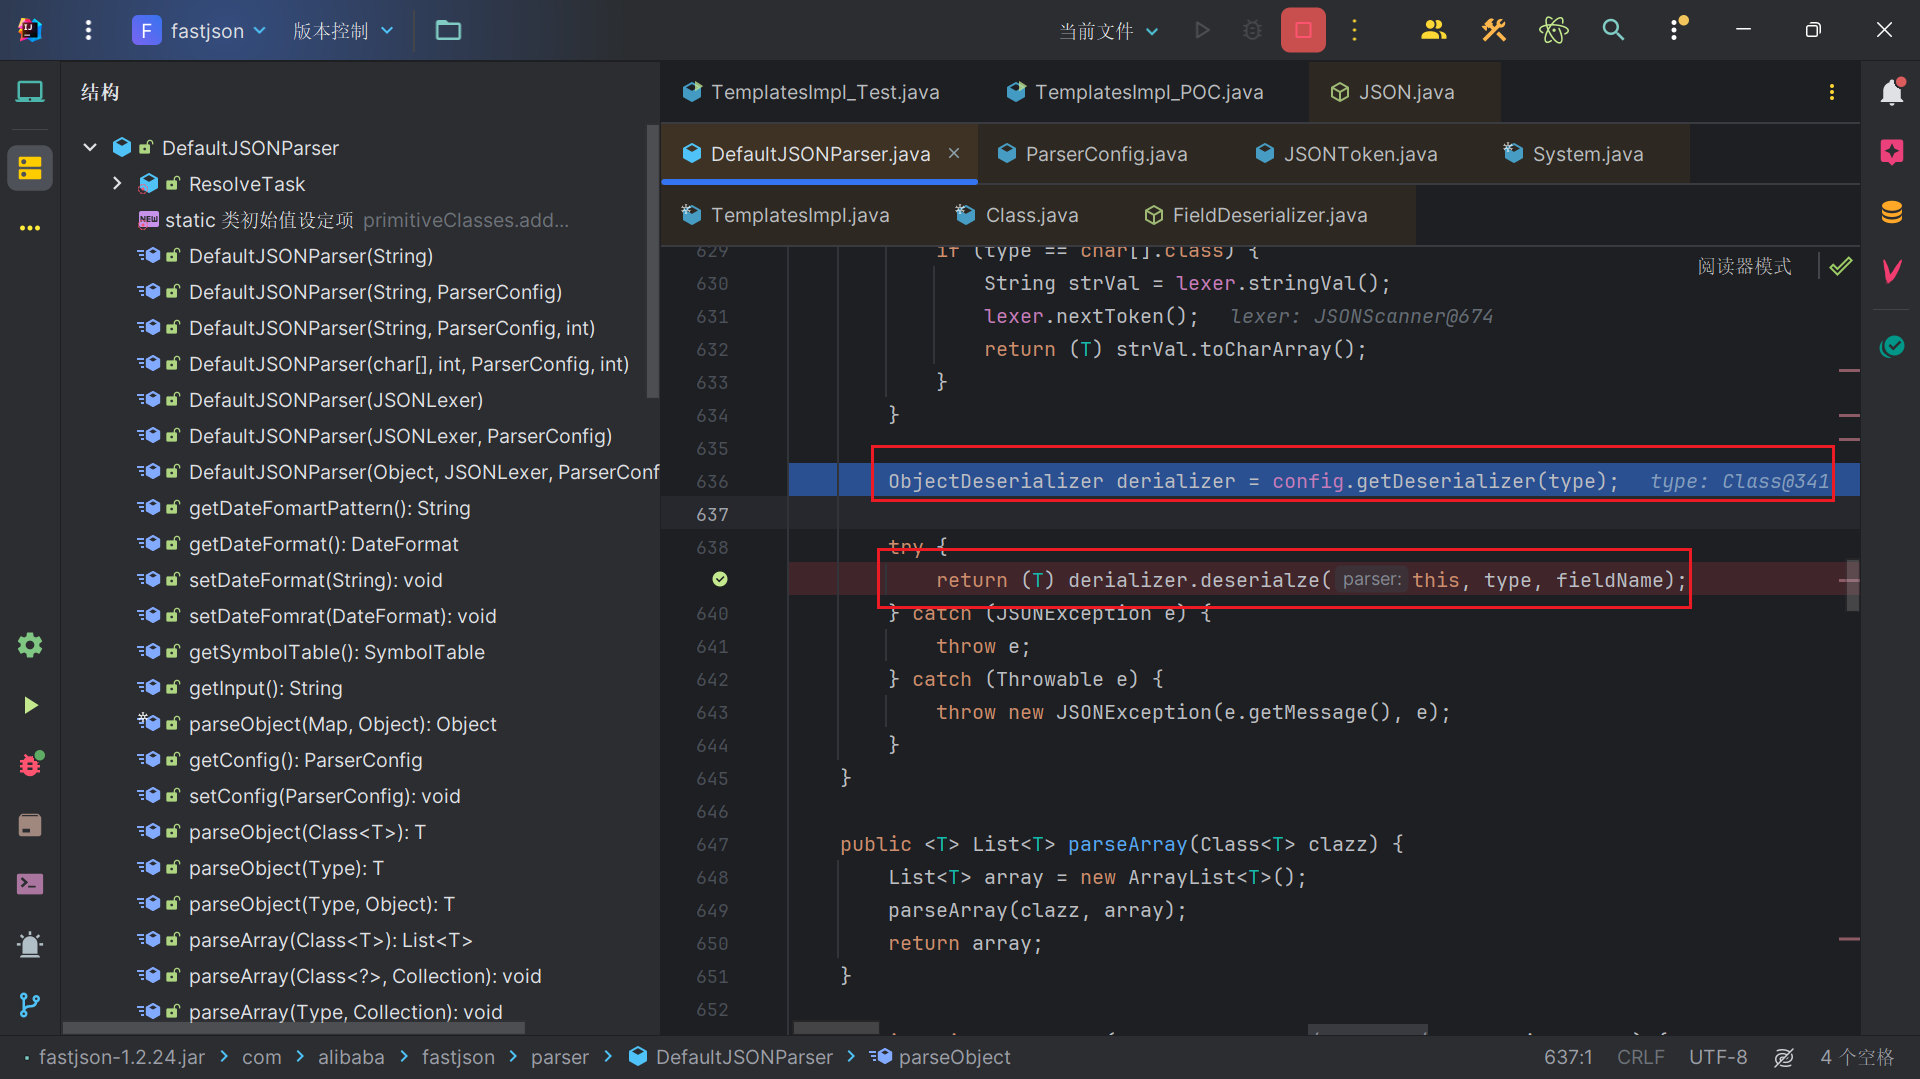Open the Run tool window in the left sidebar
Viewport: 1920px width, 1079px height.
coord(30,705)
